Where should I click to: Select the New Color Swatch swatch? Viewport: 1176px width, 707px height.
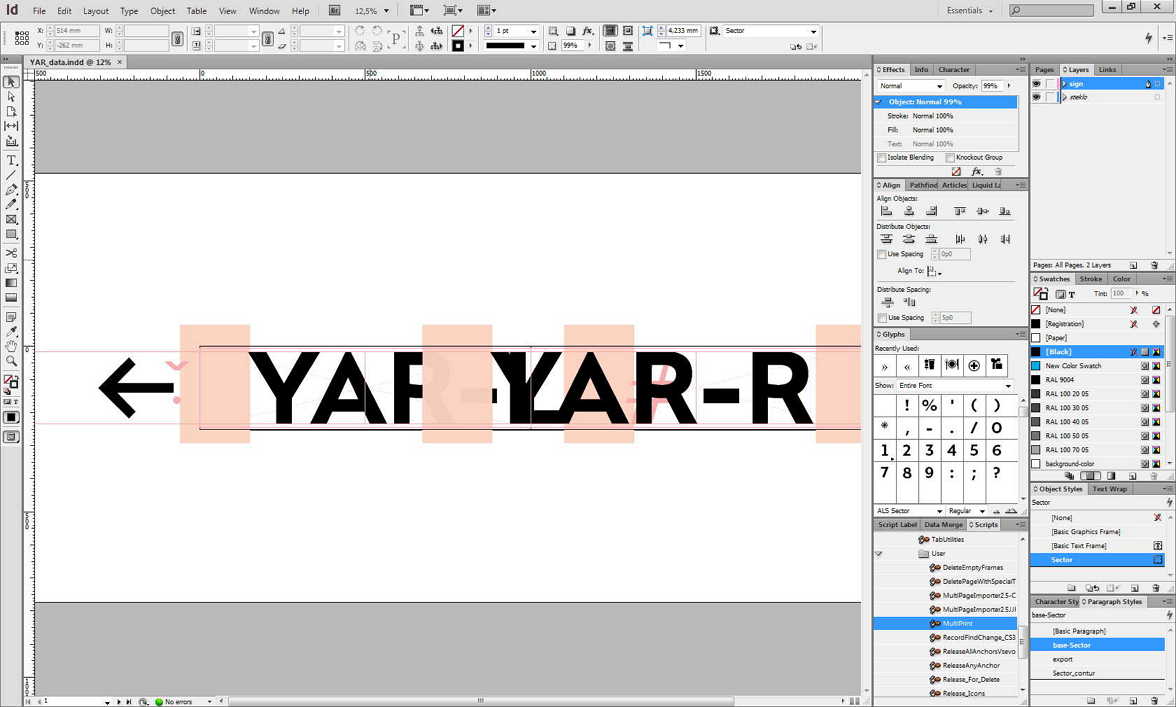click(1073, 366)
